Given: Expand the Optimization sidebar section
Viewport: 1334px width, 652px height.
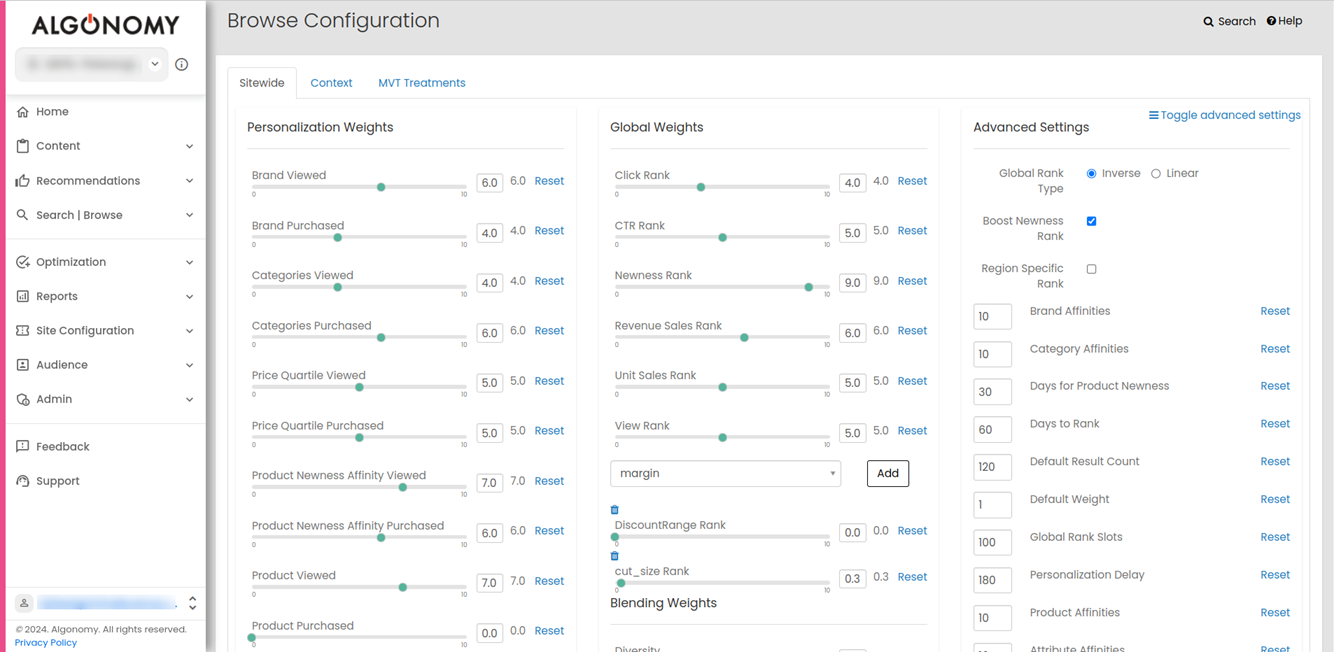Looking at the screenshot, I should [x=105, y=262].
